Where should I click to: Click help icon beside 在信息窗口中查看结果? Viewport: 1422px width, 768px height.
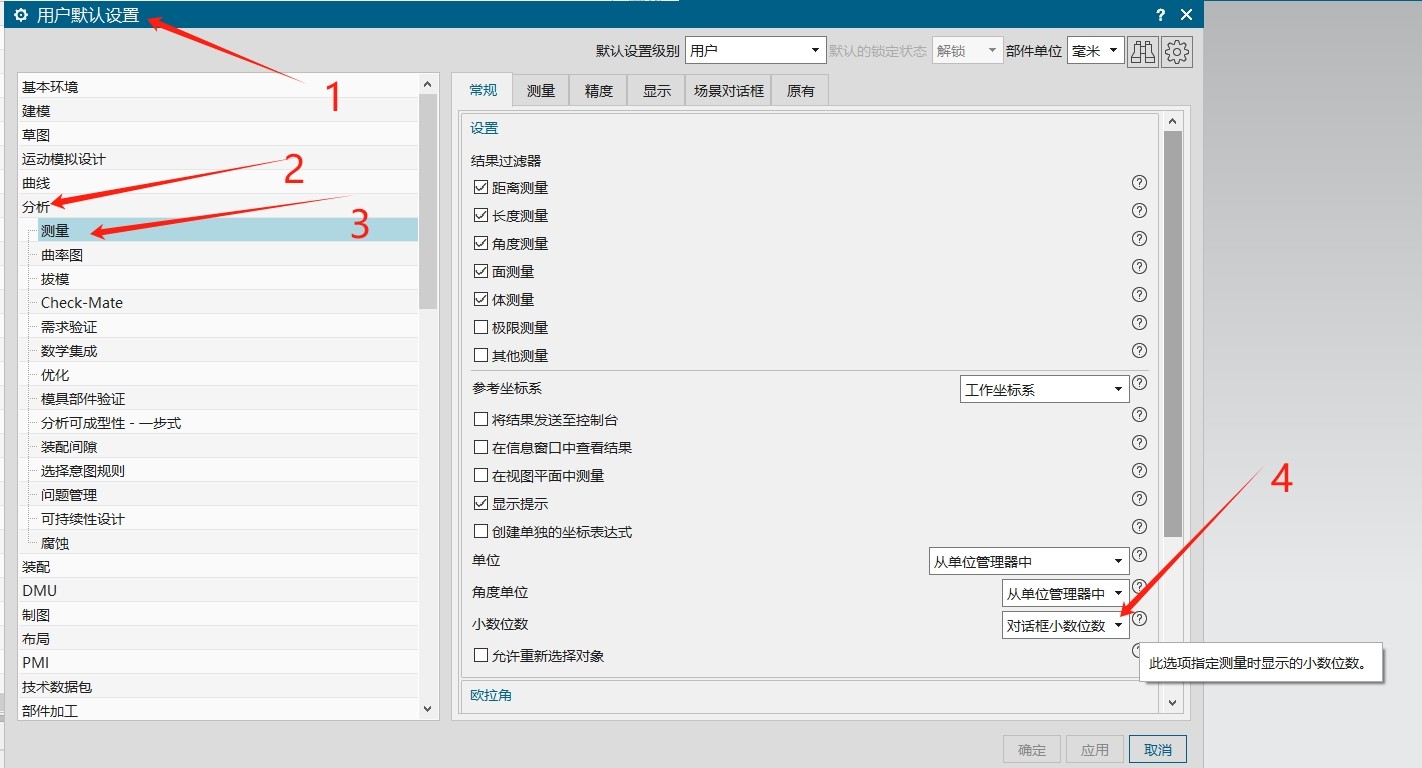point(1139,443)
